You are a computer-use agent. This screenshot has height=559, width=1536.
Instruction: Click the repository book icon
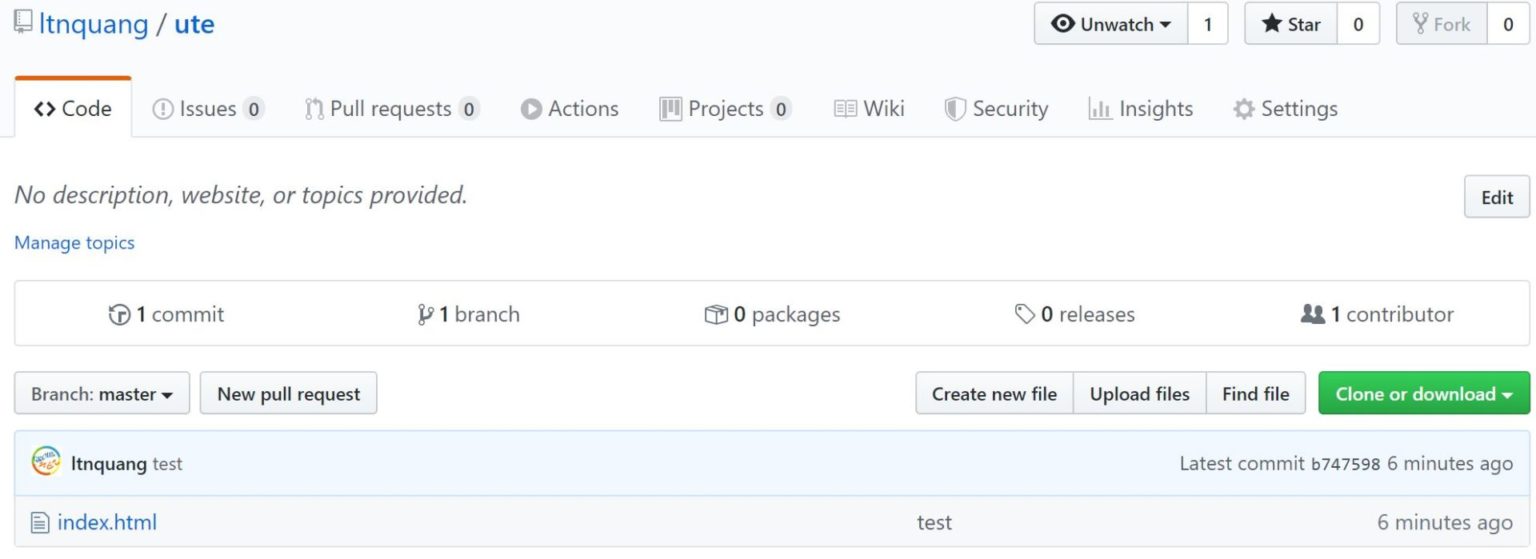22,24
